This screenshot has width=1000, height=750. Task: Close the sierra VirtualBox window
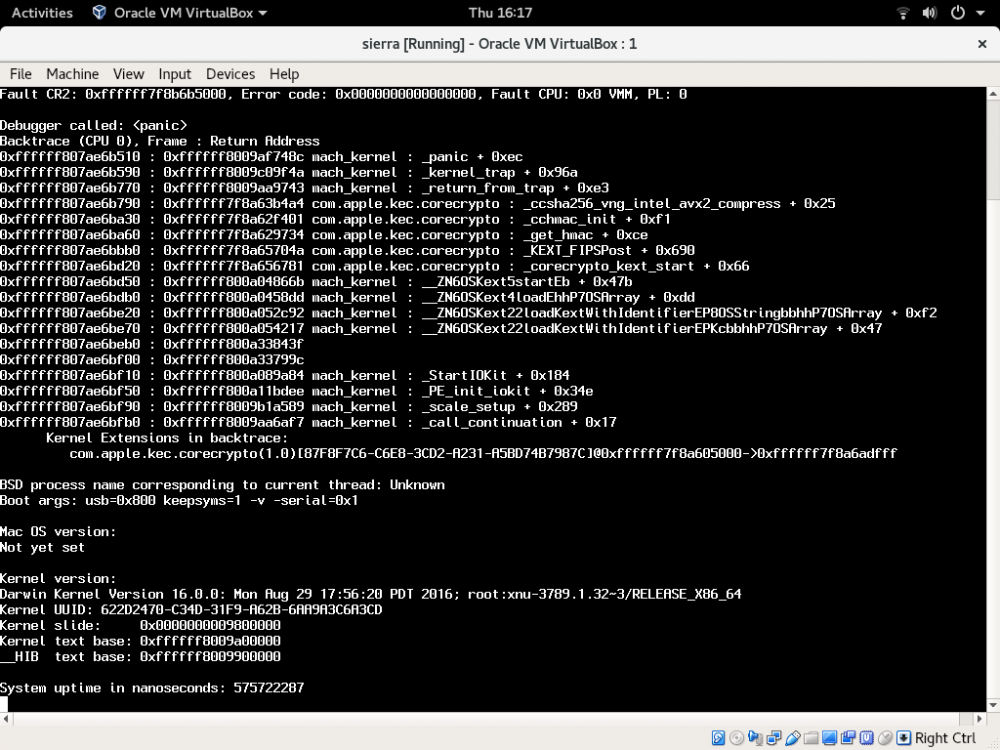pyautogui.click(x=982, y=44)
